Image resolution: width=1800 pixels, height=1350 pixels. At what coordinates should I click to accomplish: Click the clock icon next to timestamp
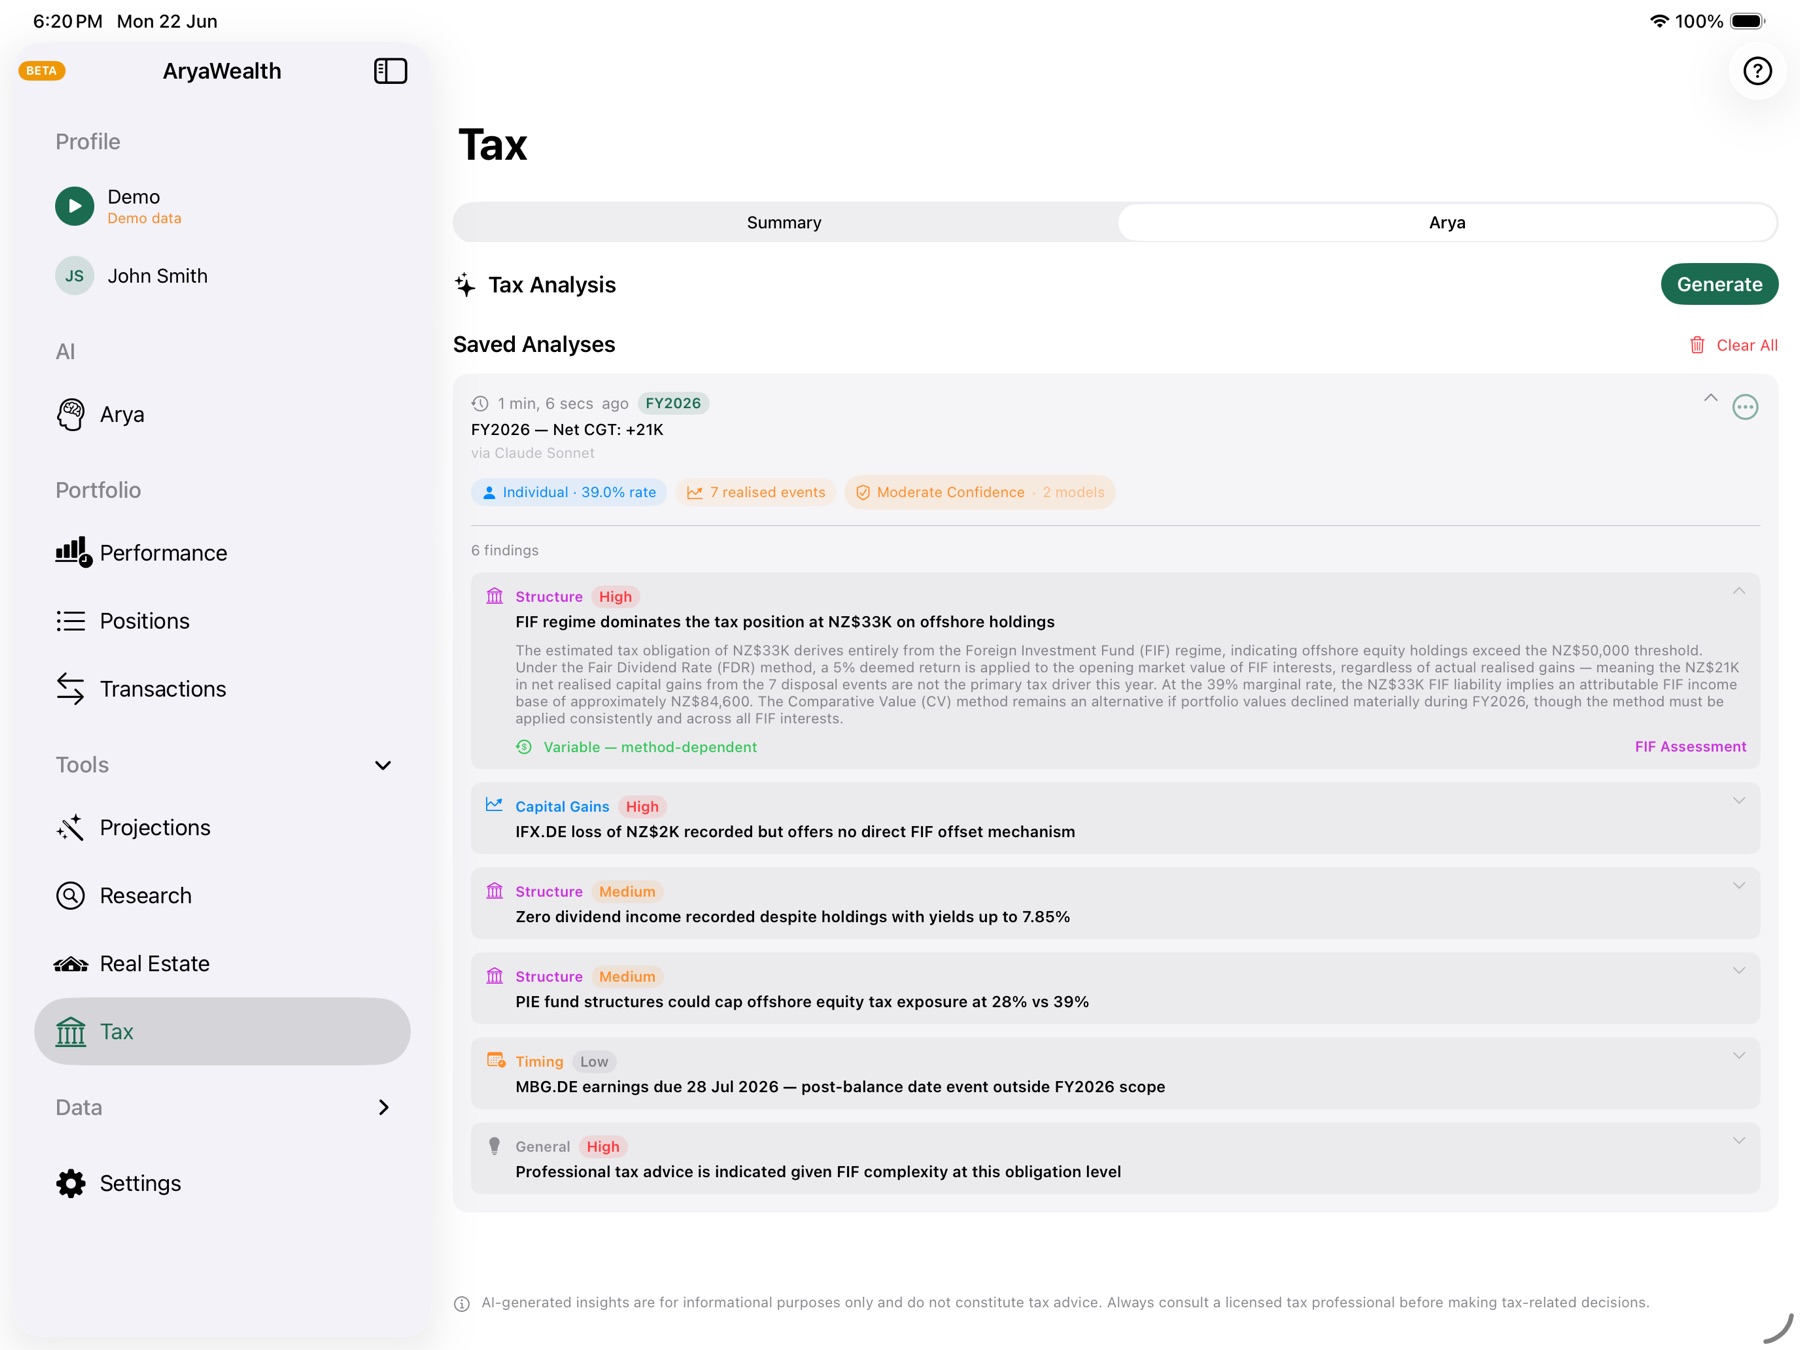pos(480,404)
